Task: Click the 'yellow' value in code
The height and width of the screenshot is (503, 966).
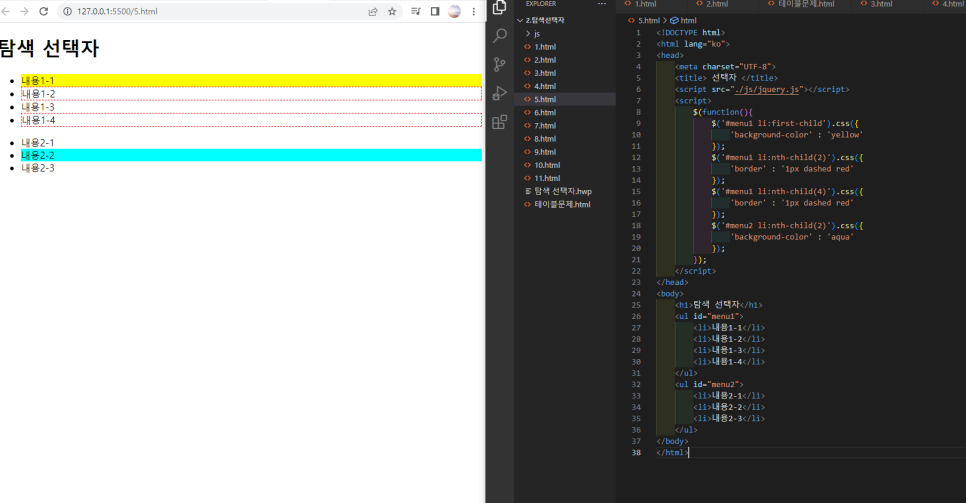Action: 845,134
